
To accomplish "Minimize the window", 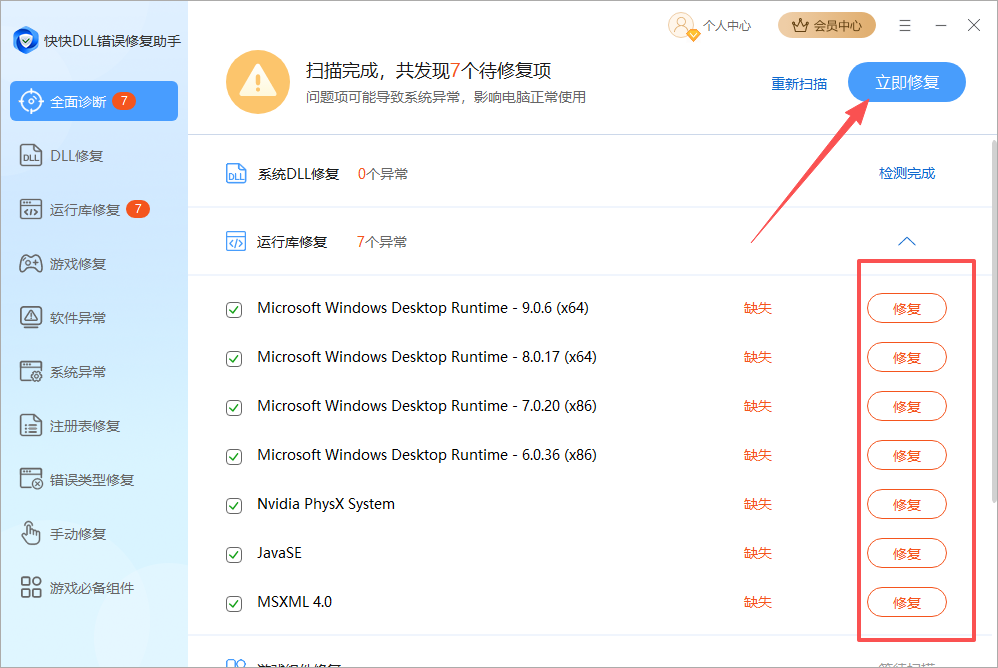I will pos(941,25).
